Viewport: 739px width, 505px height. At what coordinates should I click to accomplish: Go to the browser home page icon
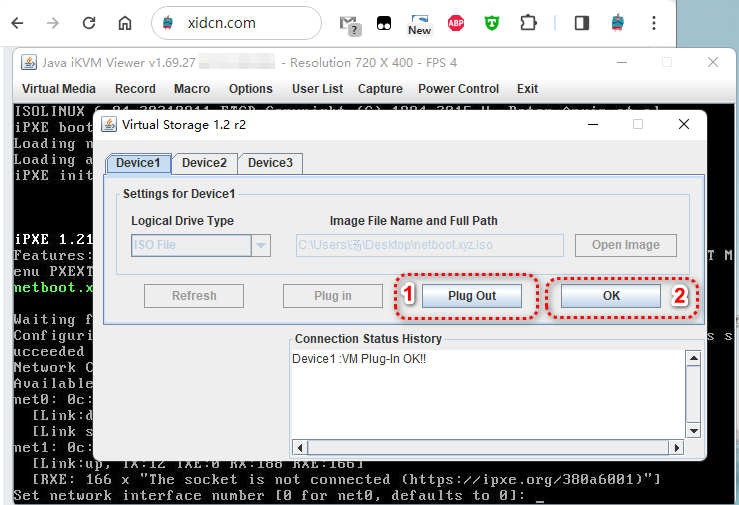tap(124, 23)
